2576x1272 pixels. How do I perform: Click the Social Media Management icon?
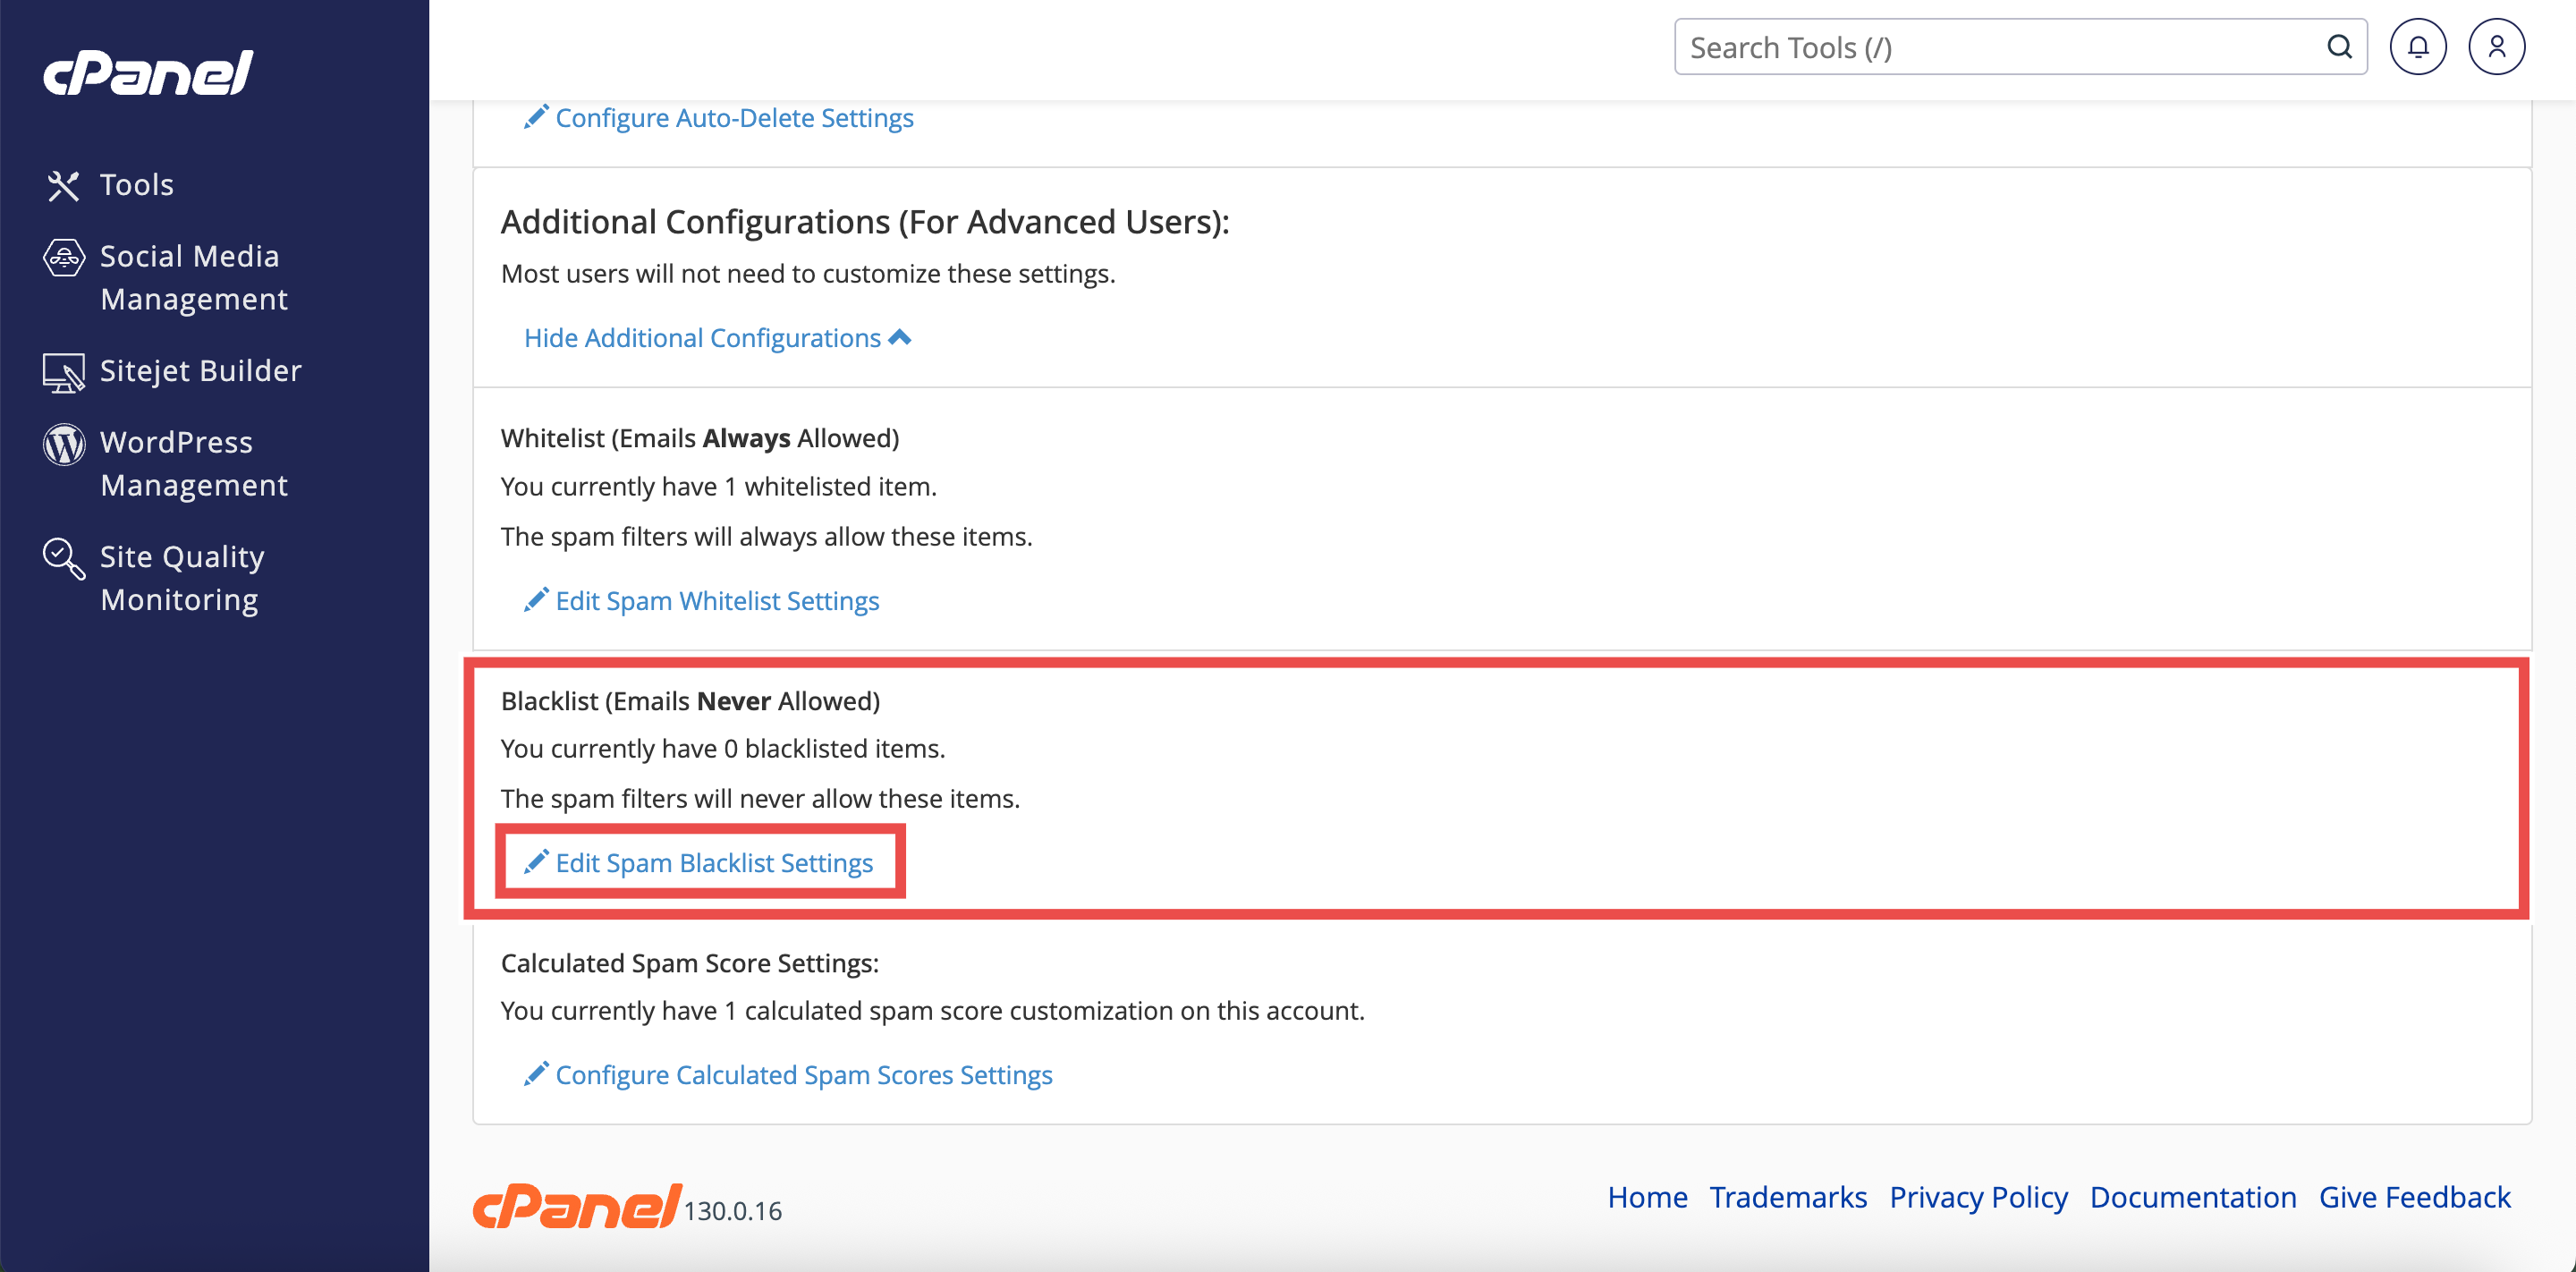[63, 258]
